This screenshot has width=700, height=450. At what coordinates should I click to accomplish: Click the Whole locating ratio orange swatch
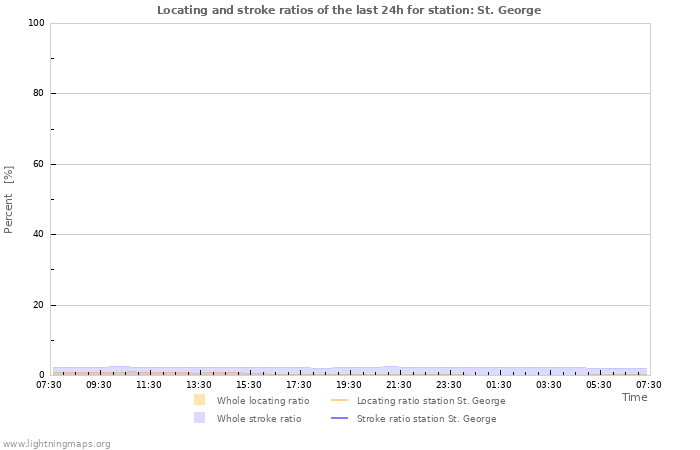pos(199,400)
